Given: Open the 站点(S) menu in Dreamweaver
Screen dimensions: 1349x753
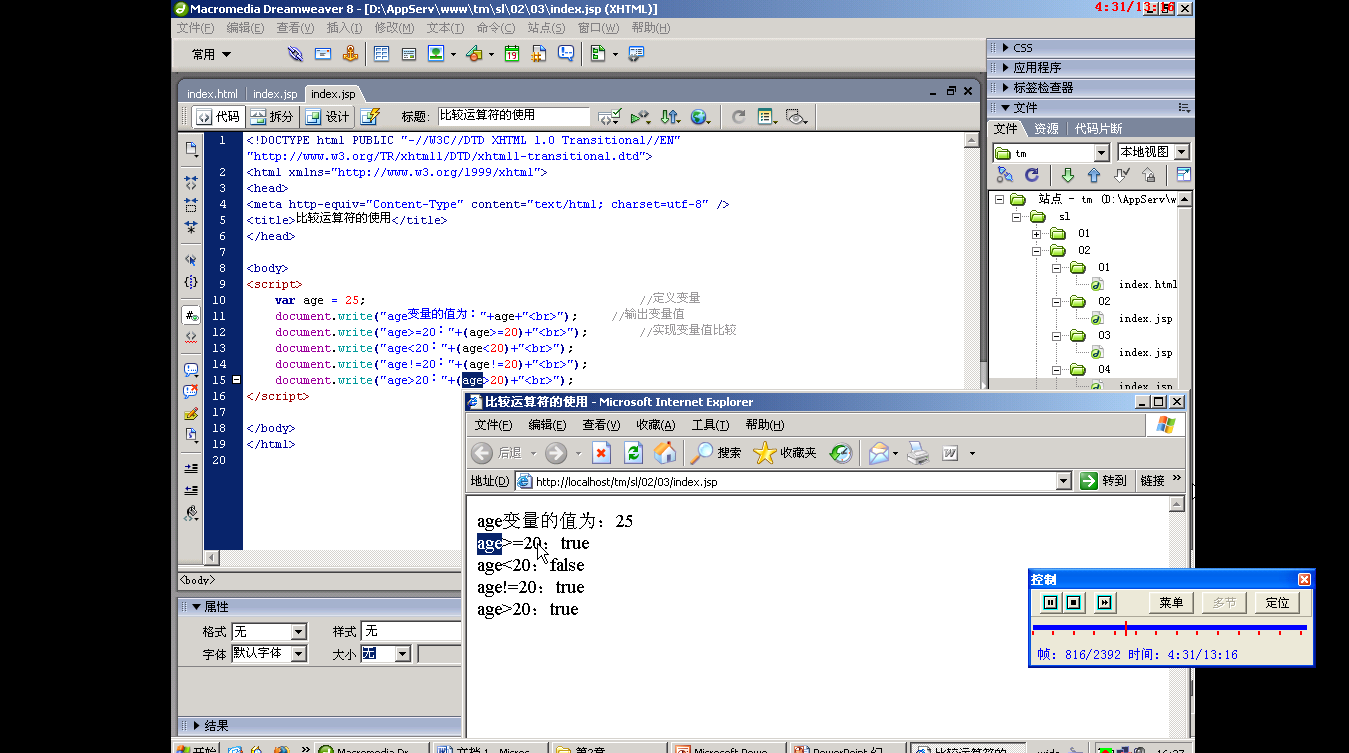Looking at the screenshot, I should (x=546, y=28).
